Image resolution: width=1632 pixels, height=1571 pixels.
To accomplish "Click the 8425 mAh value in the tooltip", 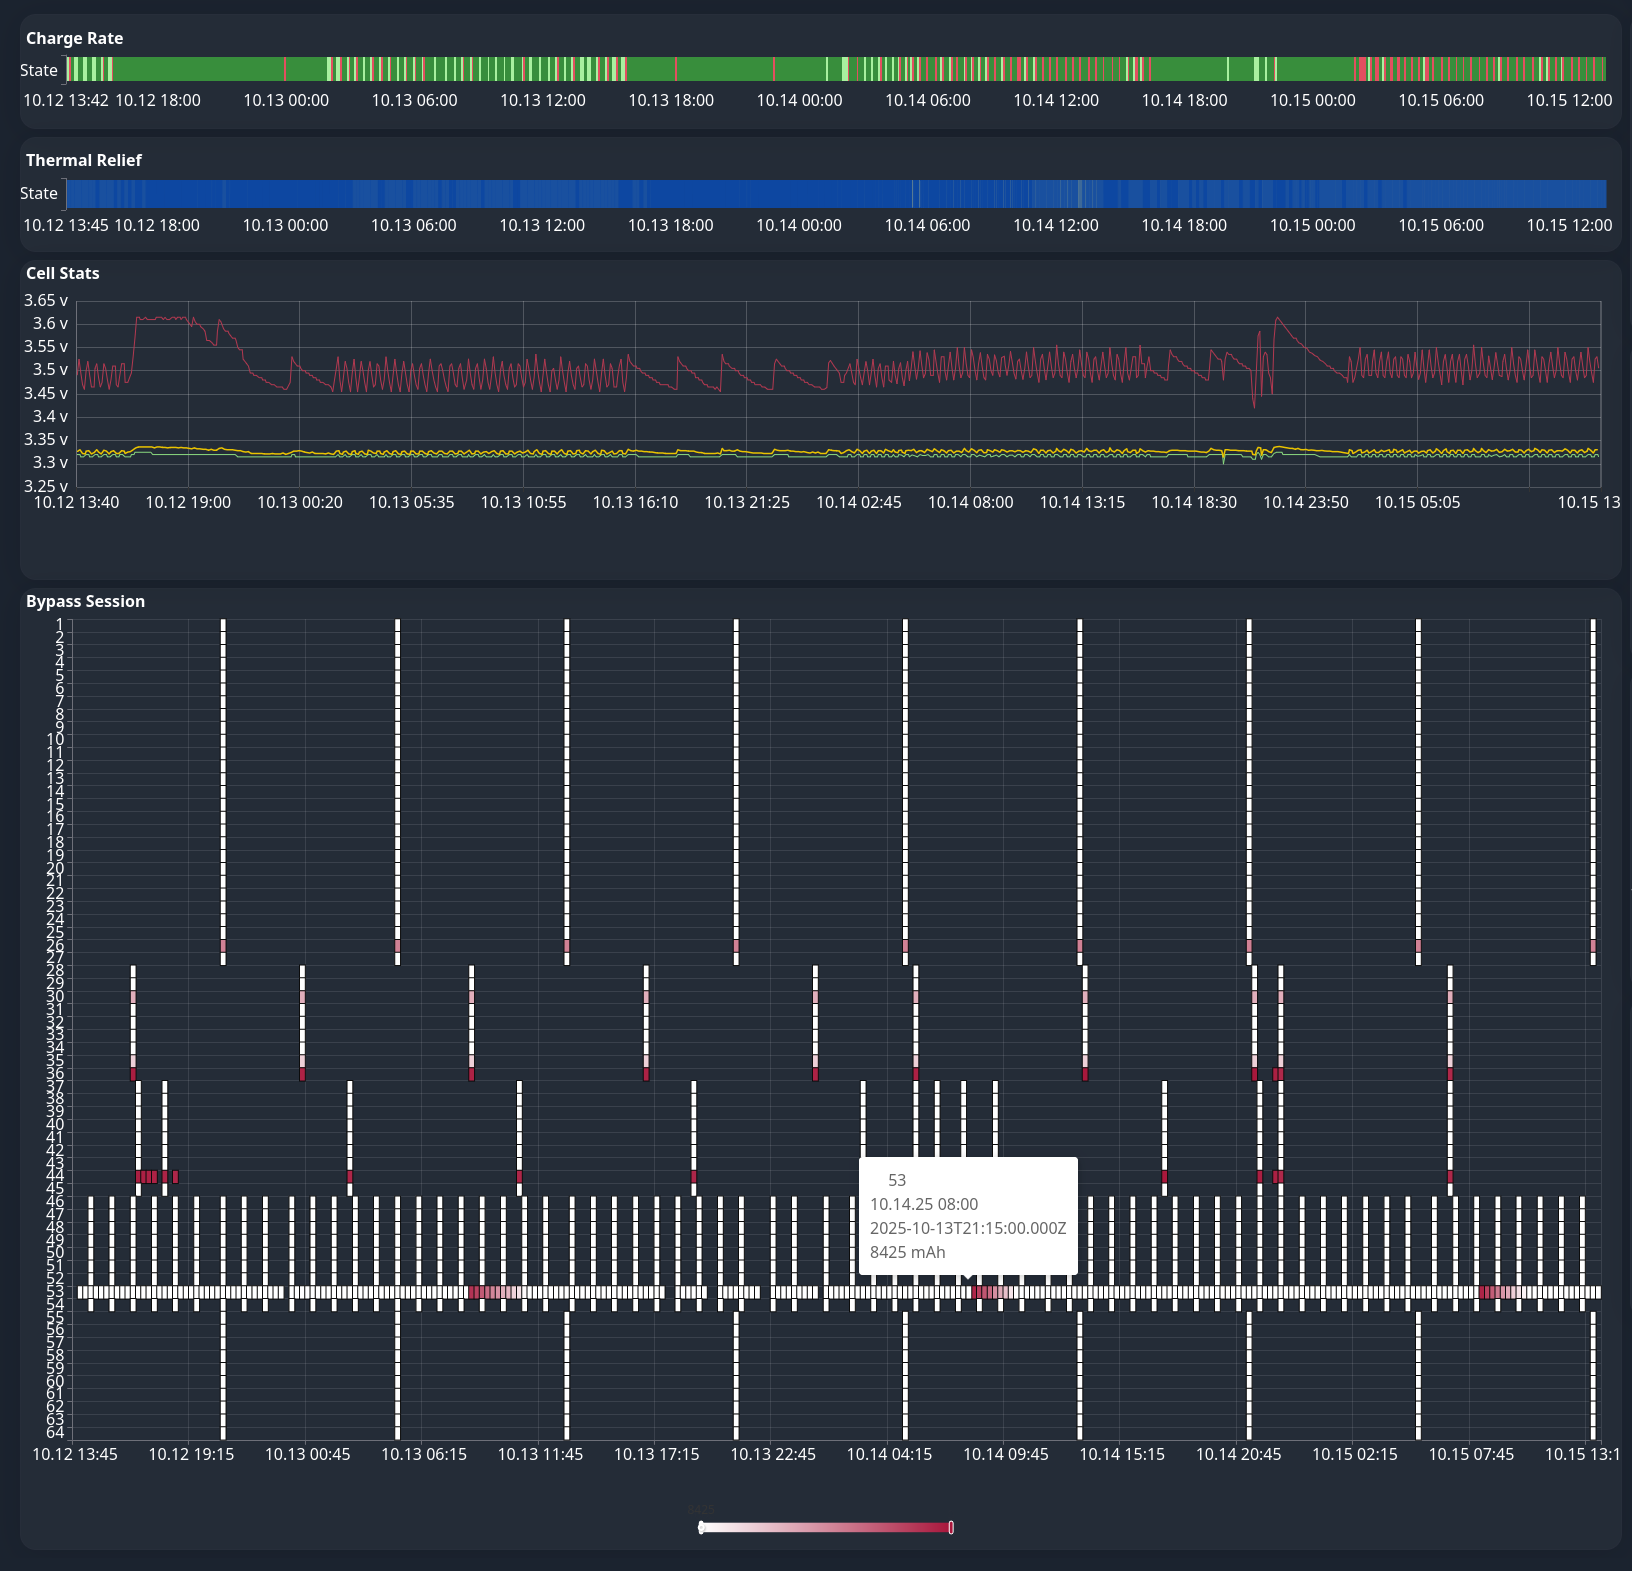I will 907,1252.
